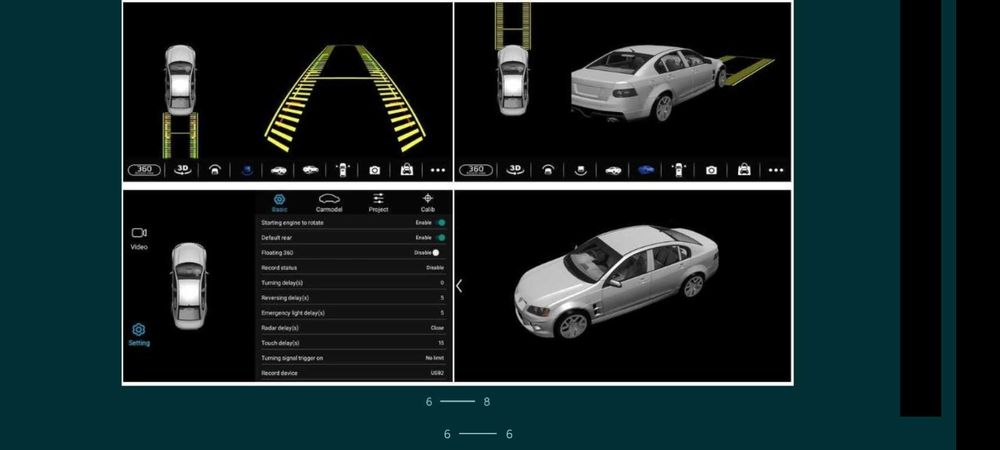Click the first car side view icon in the left panel toolbar
Image resolution: width=1000 pixels, height=450 pixels.
pyautogui.click(x=279, y=170)
